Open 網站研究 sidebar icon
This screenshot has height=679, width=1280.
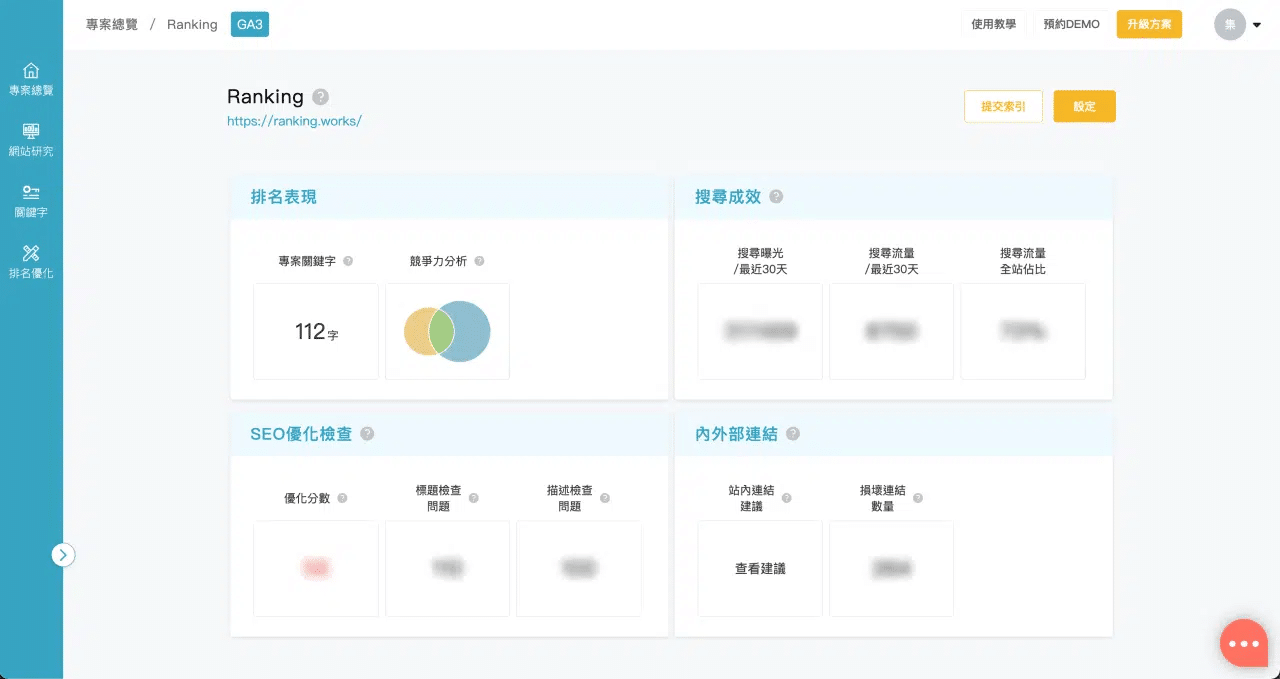point(31,133)
